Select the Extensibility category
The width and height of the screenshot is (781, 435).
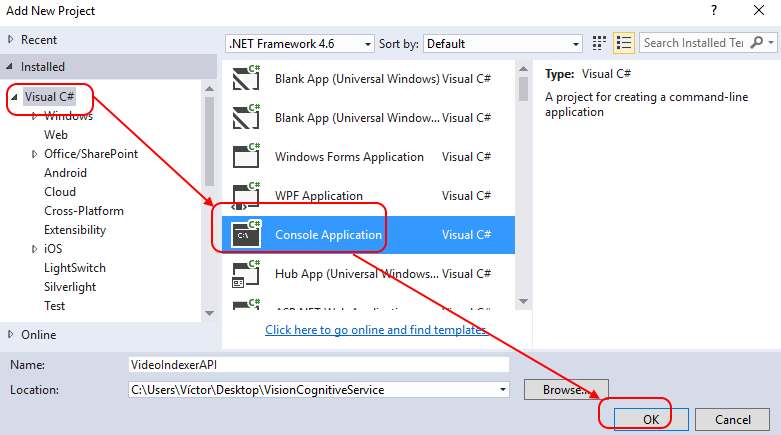(x=75, y=230)
